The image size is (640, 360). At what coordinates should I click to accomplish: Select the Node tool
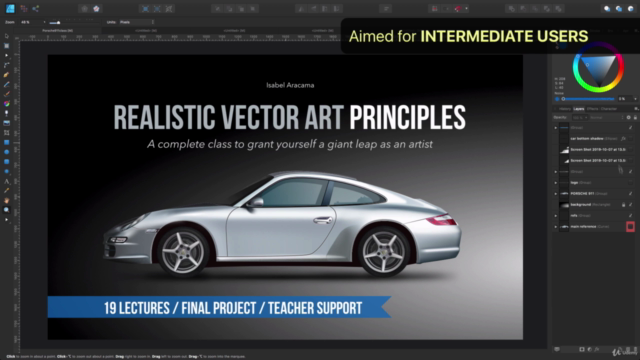[x=7, y=56]
